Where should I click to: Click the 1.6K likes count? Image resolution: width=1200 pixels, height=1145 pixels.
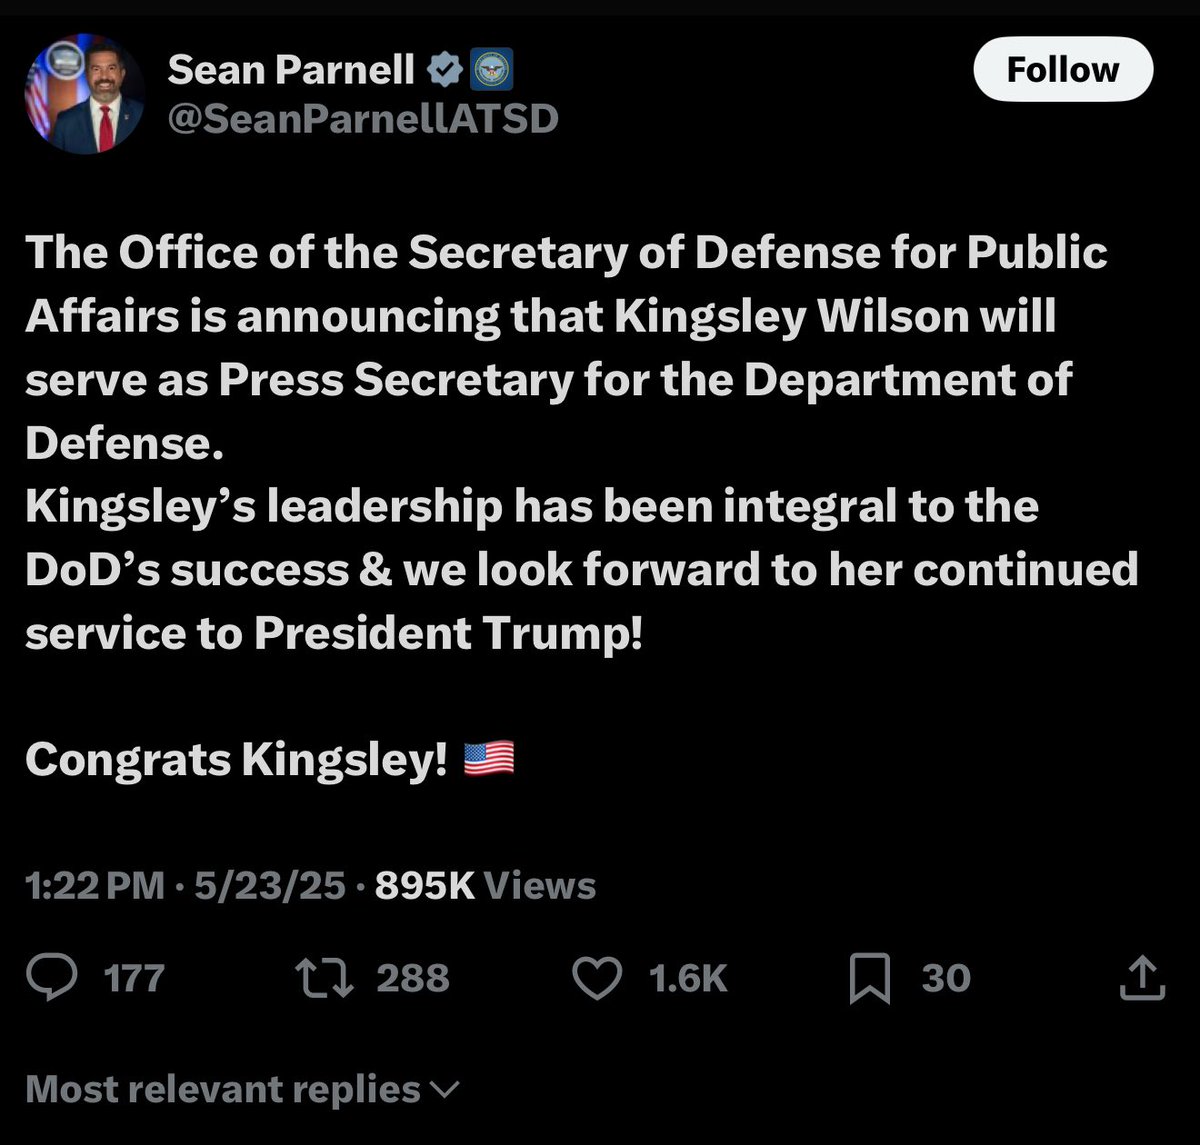(688, 977)
